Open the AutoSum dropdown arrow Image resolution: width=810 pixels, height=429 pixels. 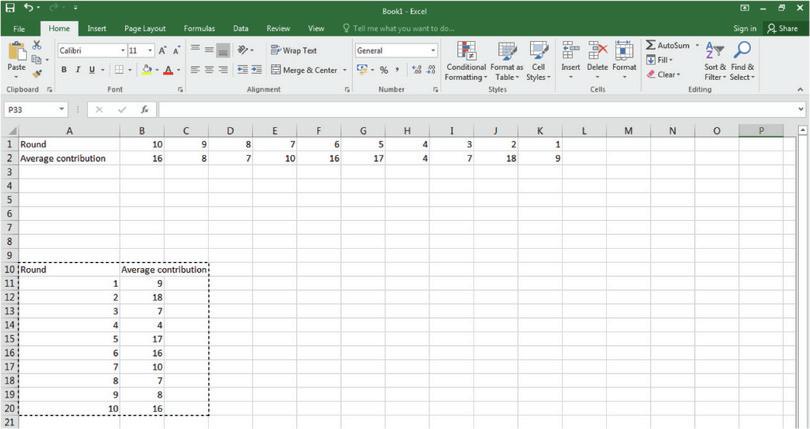(697, 45)
